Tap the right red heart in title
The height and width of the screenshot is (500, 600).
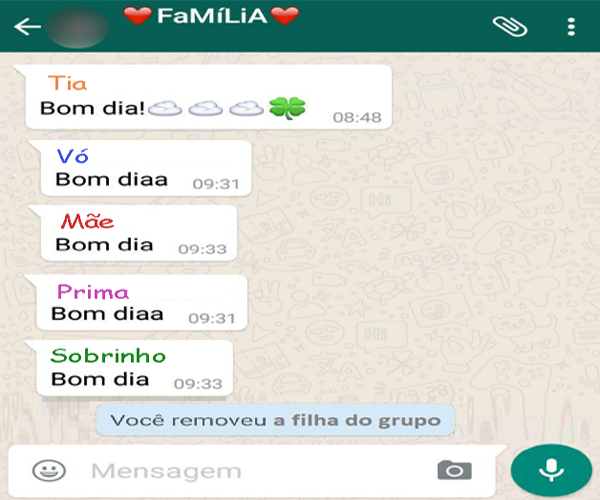coord(285,16)
